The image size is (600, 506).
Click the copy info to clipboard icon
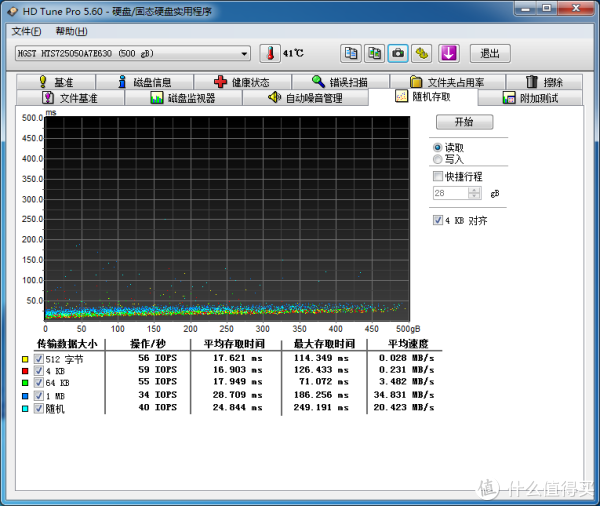pos(351,53)
